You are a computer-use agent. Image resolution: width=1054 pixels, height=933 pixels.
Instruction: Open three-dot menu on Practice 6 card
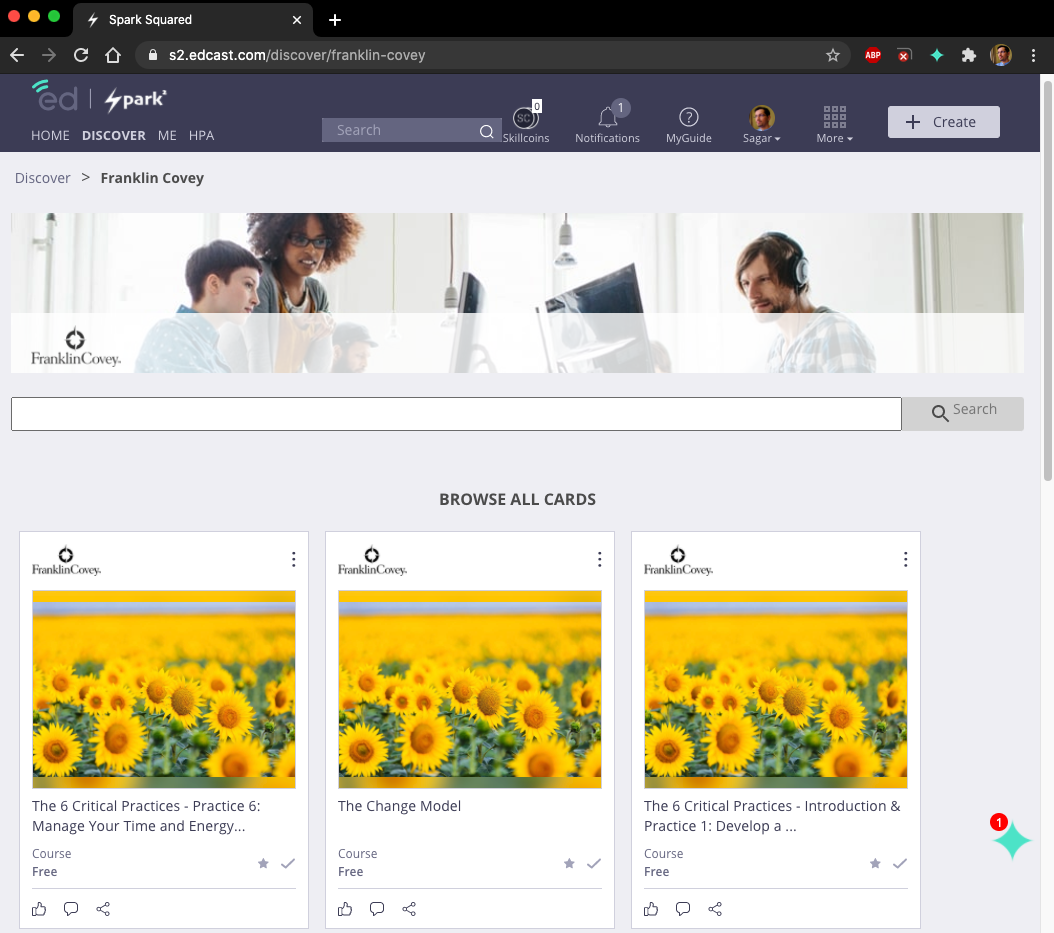[294, 559]
